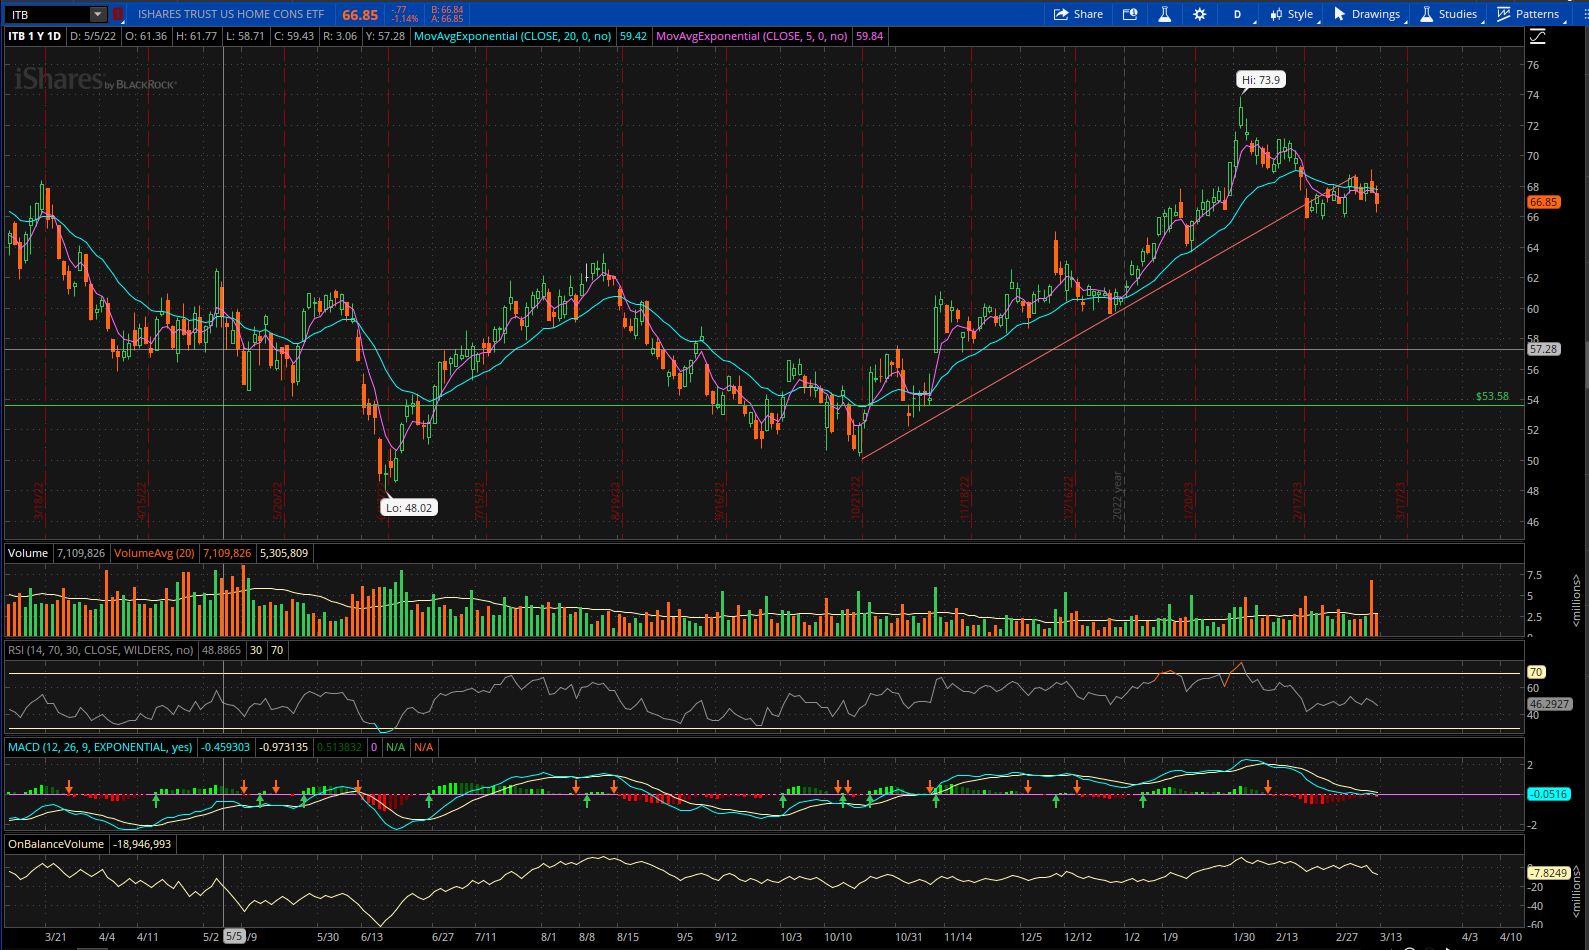Open the Studies menu
Screen dimensions: 1589x950
coord(1449,14)
